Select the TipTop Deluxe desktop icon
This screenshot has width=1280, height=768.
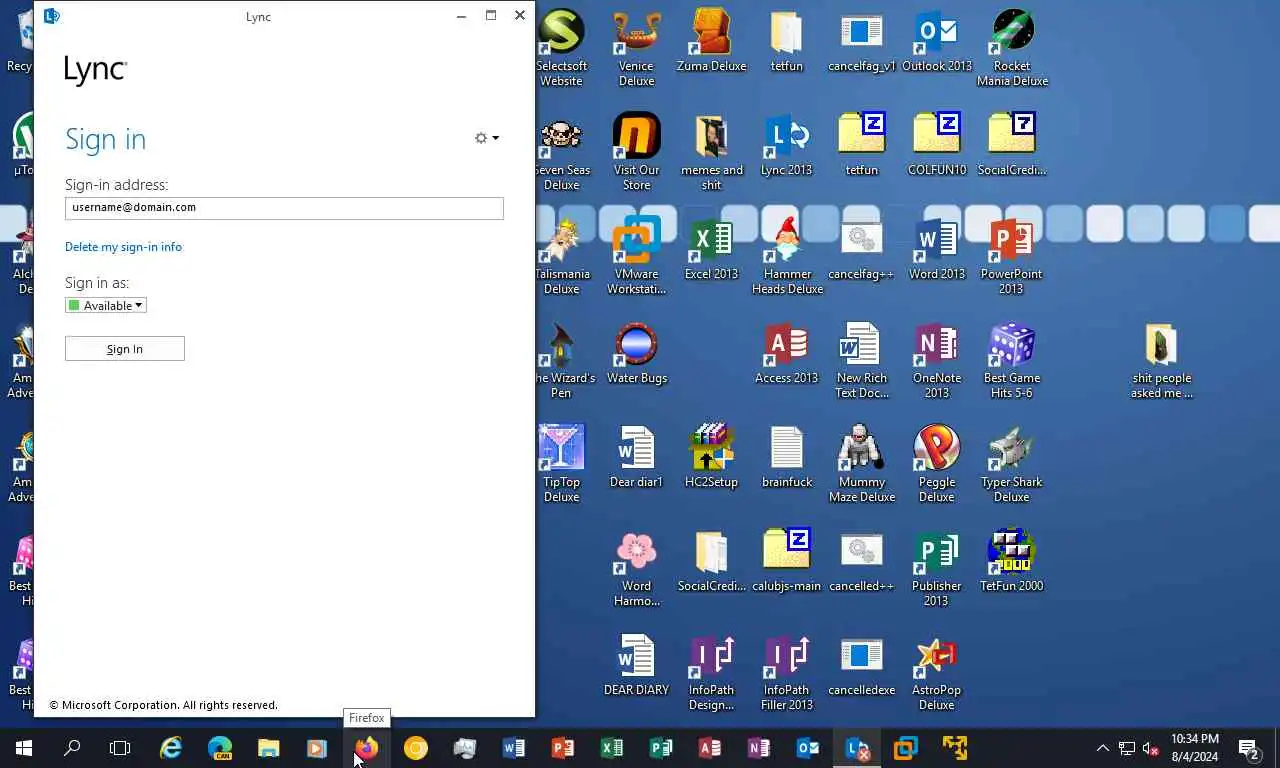tap(561, 464)
